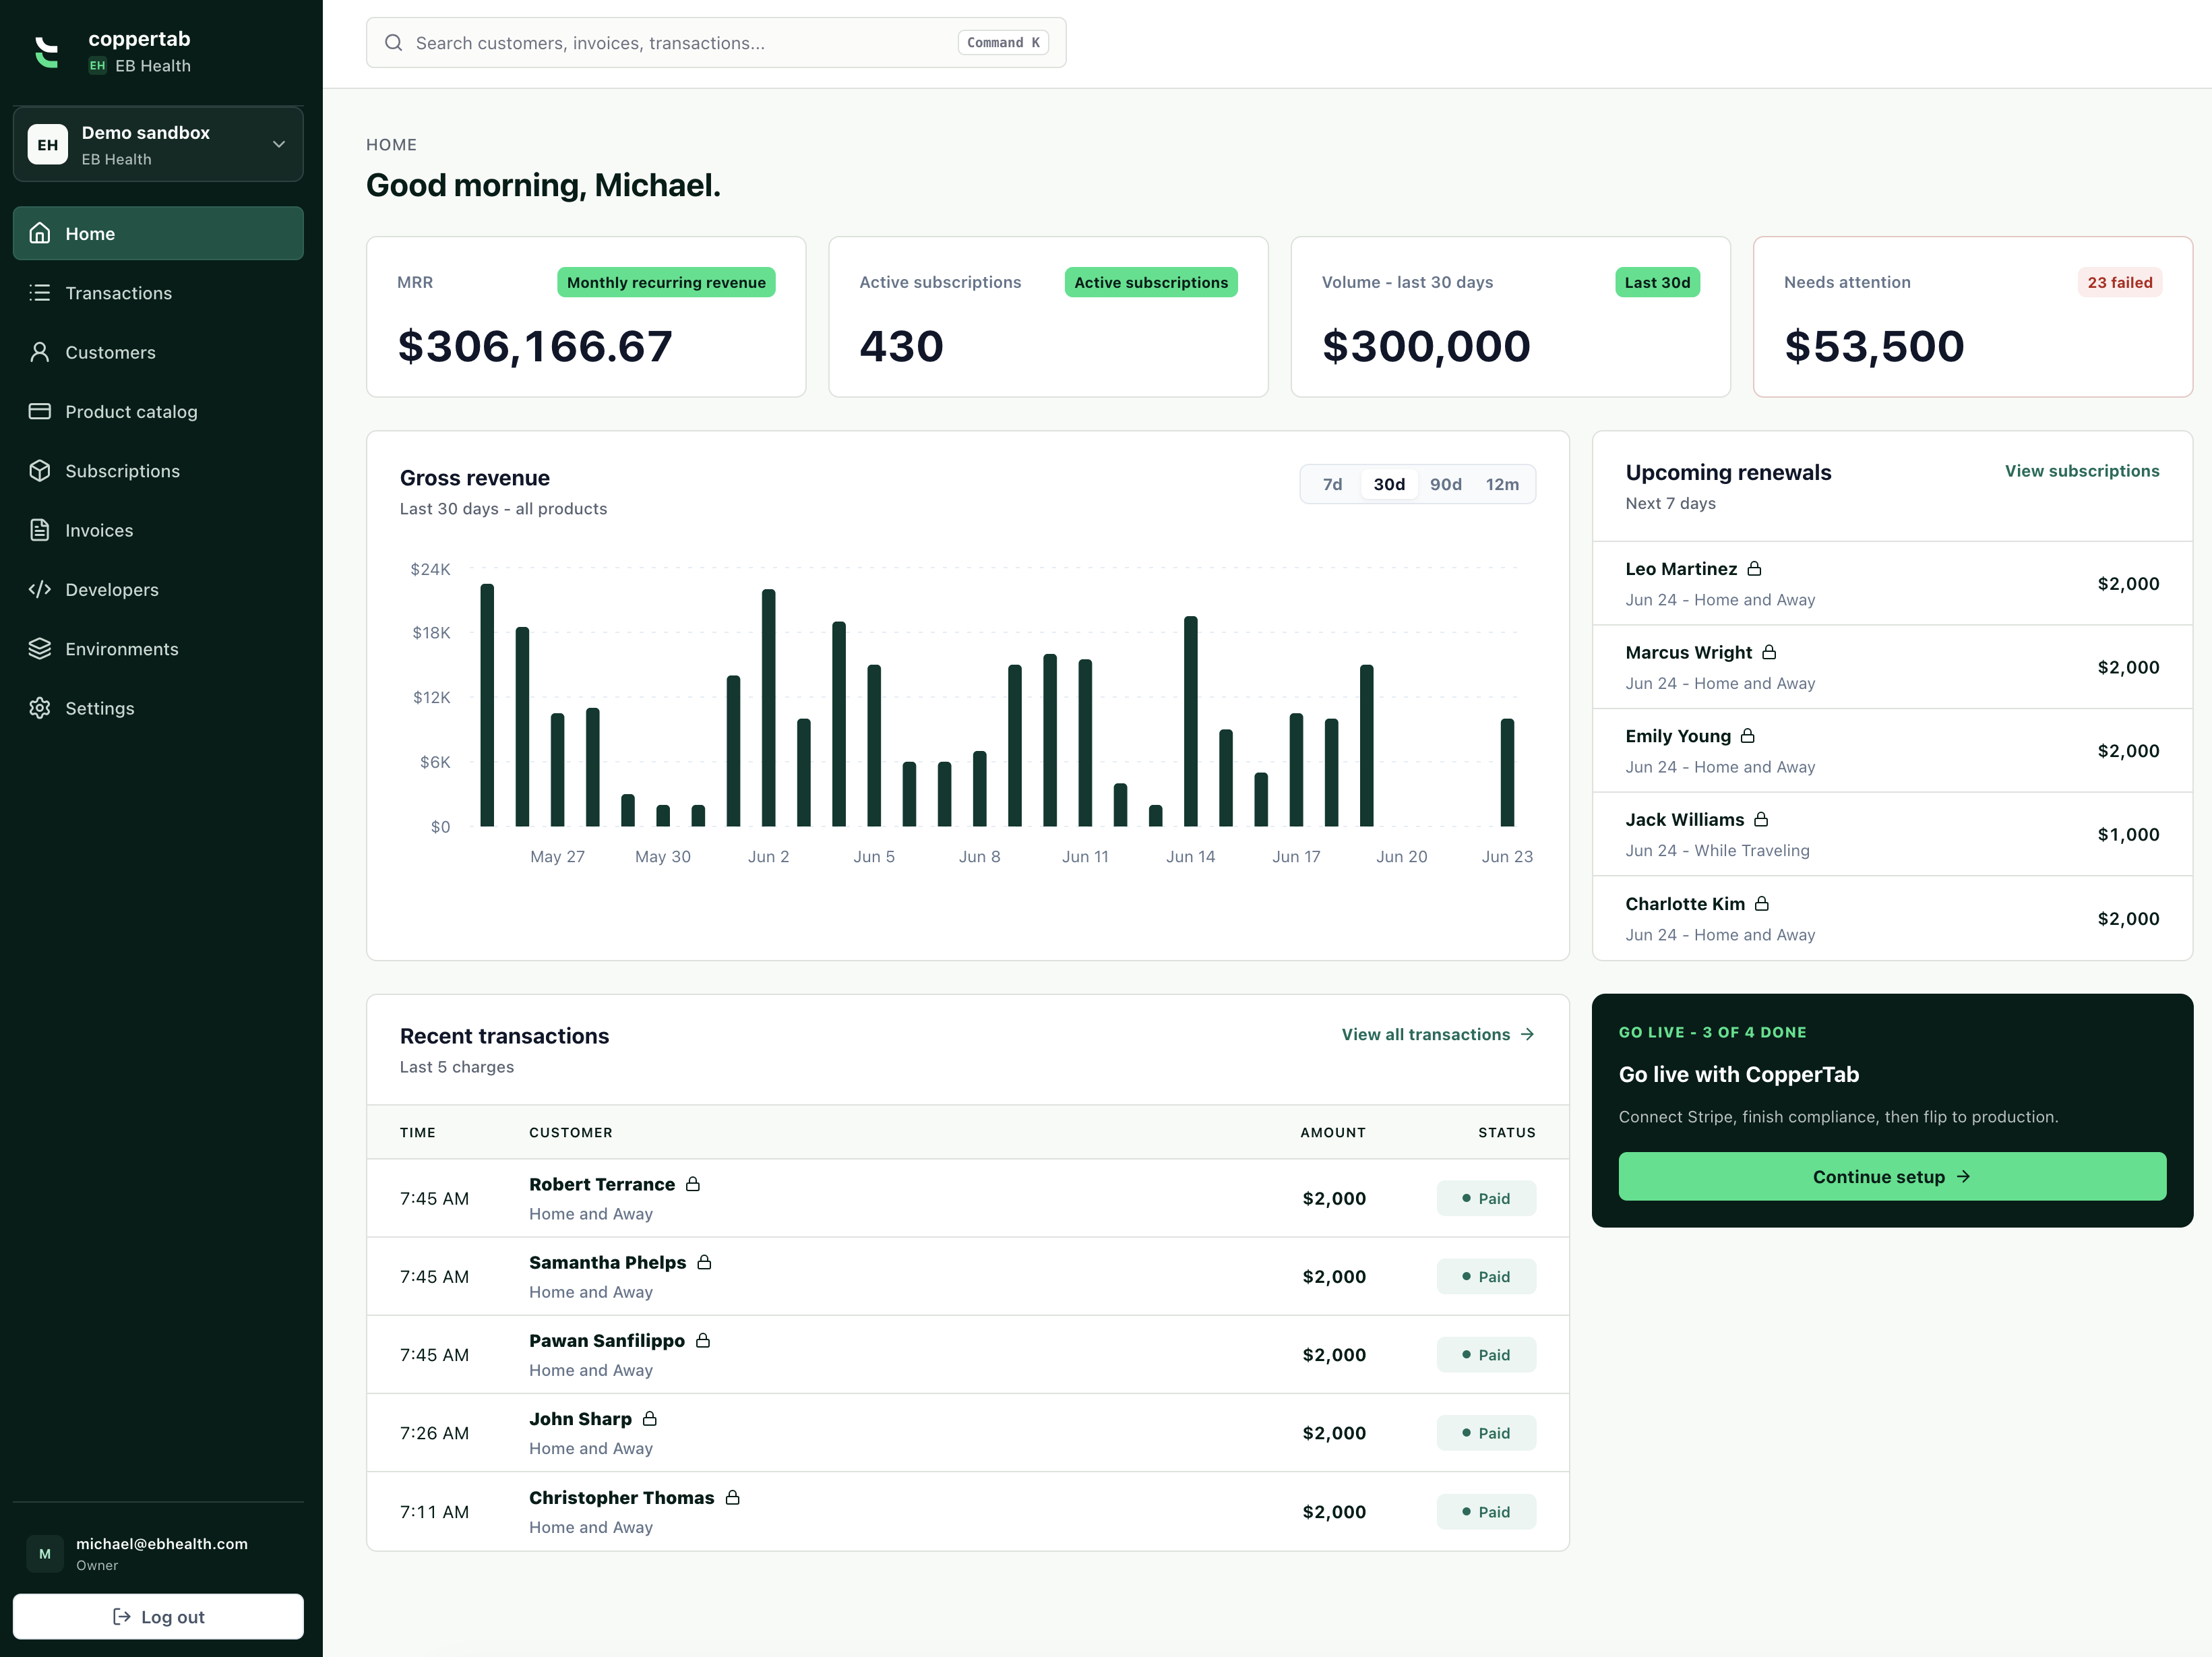Select the 12m chart range
Screen dimensions: 2212x1657
click(1502, 484)
